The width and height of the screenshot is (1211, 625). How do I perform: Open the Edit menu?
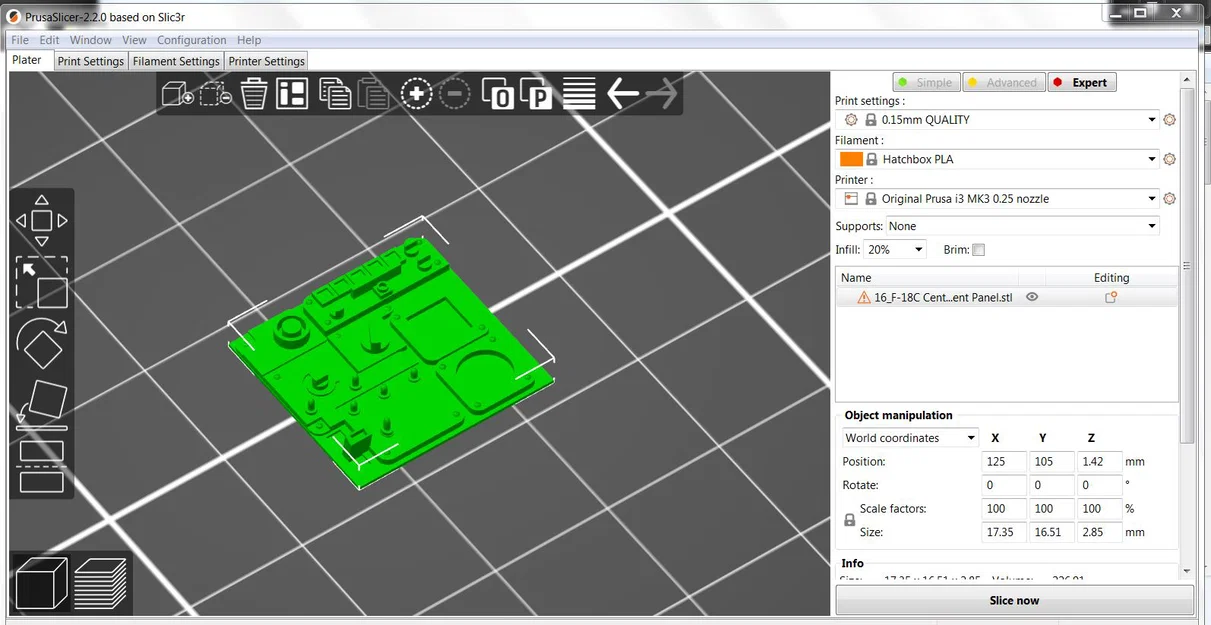click(50, 40)
